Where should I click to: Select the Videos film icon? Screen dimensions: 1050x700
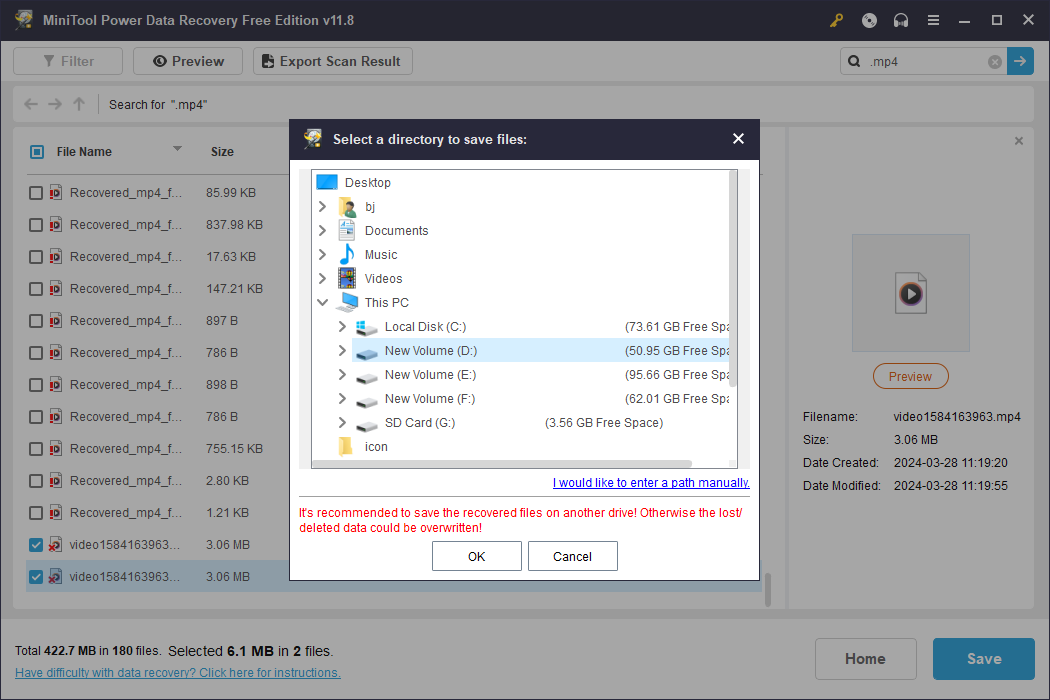347,279
